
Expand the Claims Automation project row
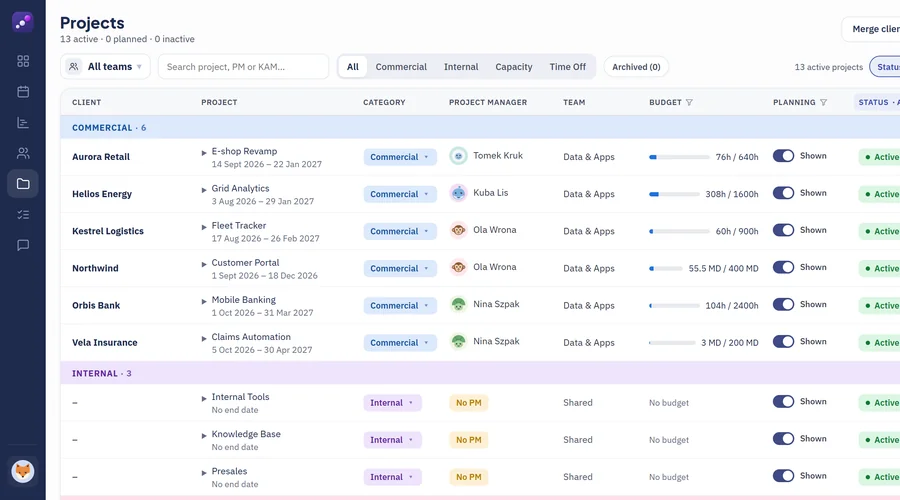(x=204, y=339)
